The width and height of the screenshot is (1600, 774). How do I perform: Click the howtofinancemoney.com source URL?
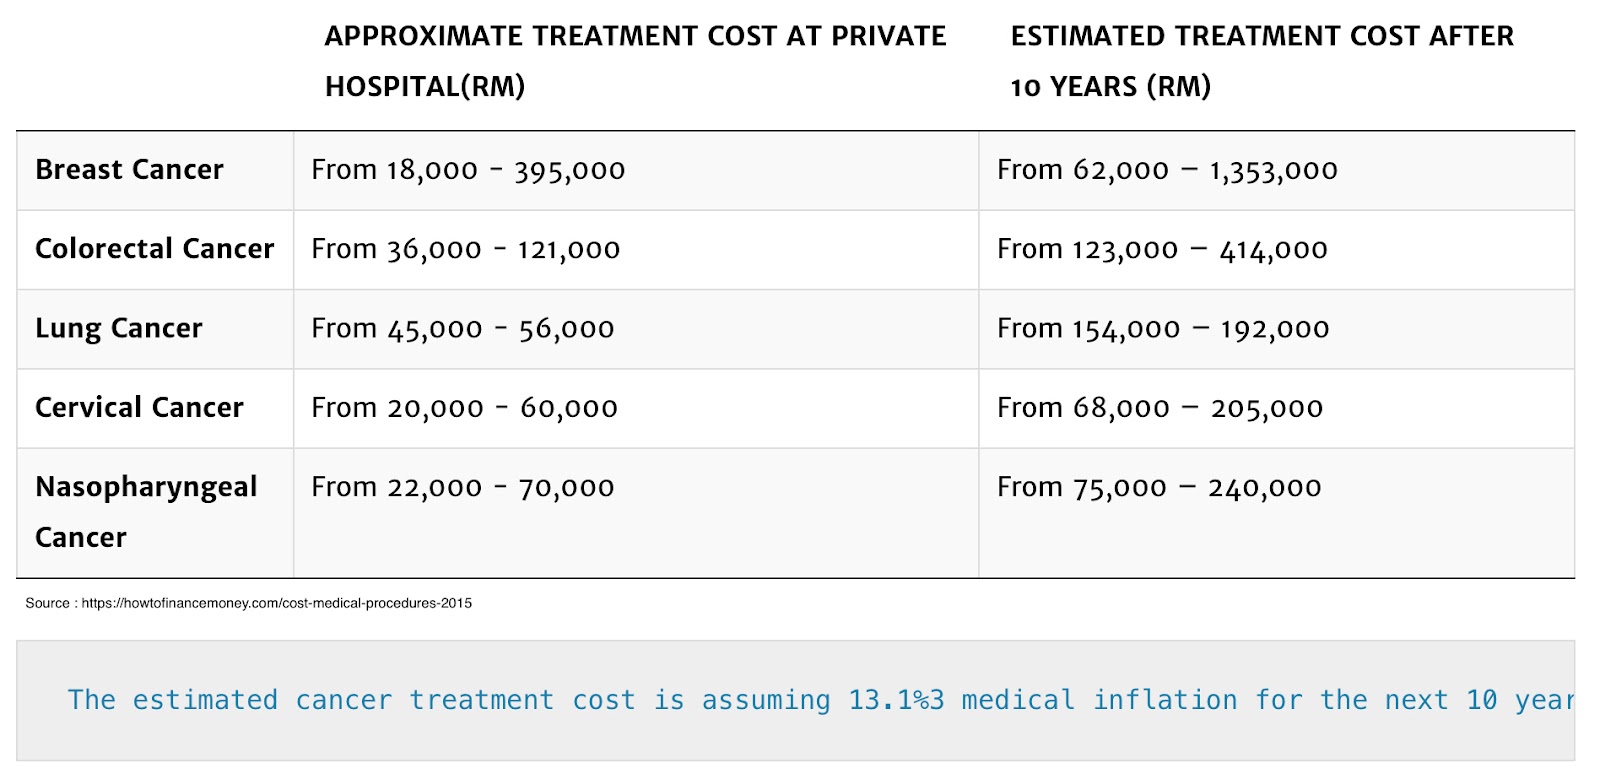coord(277,603)
